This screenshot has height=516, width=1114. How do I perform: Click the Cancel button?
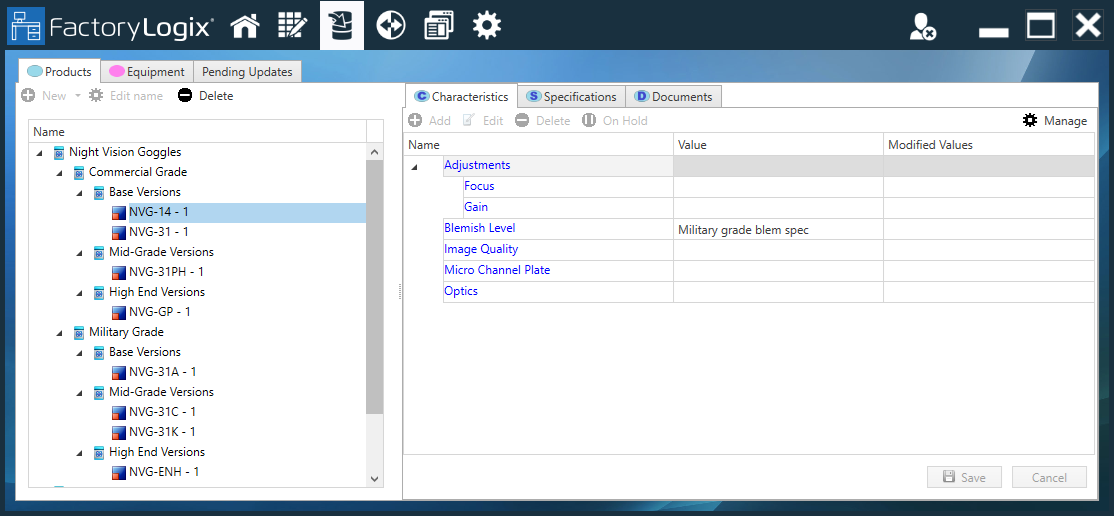click(x=1049, y=478)
